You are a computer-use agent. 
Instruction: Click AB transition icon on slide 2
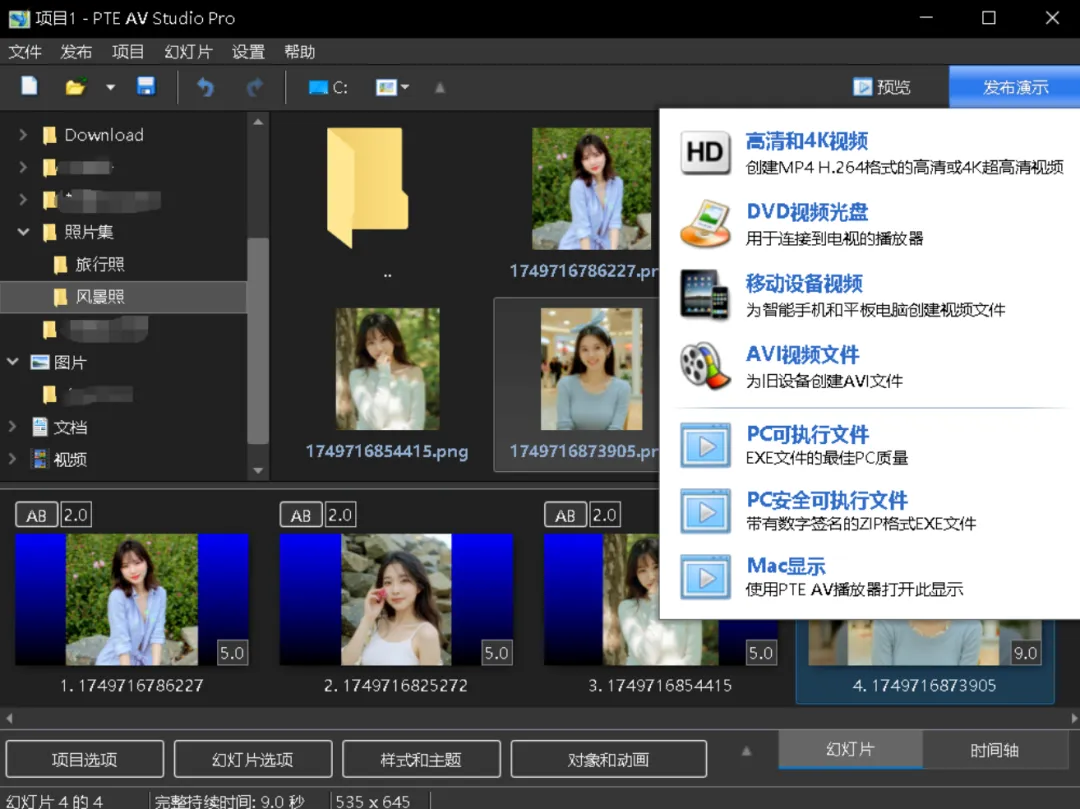301,515
